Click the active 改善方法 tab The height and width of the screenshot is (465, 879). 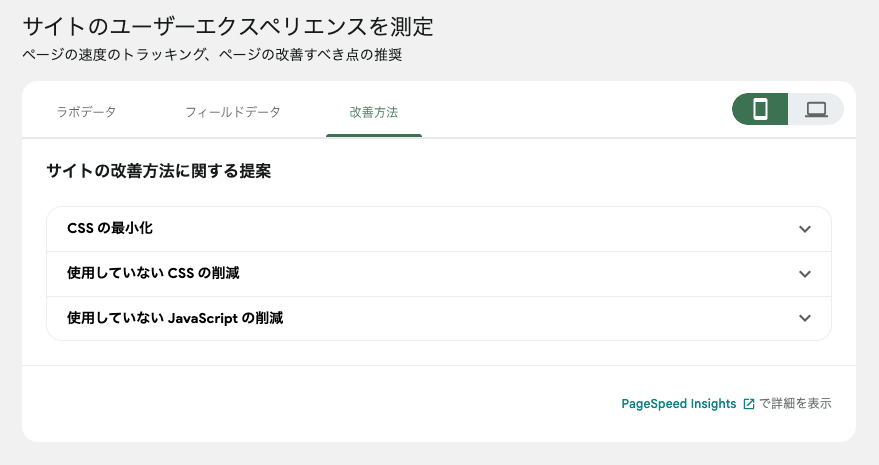[373, 111]
